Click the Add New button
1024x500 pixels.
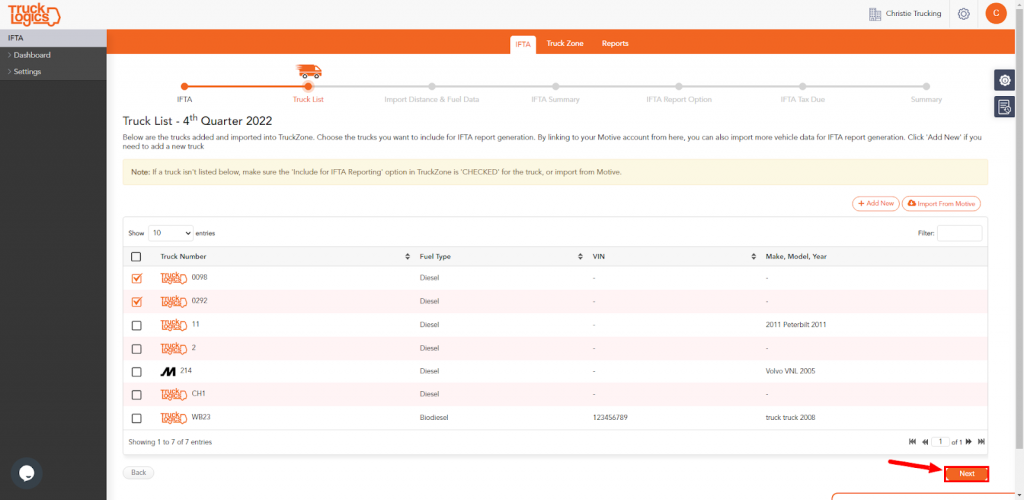tap(876, 204)
